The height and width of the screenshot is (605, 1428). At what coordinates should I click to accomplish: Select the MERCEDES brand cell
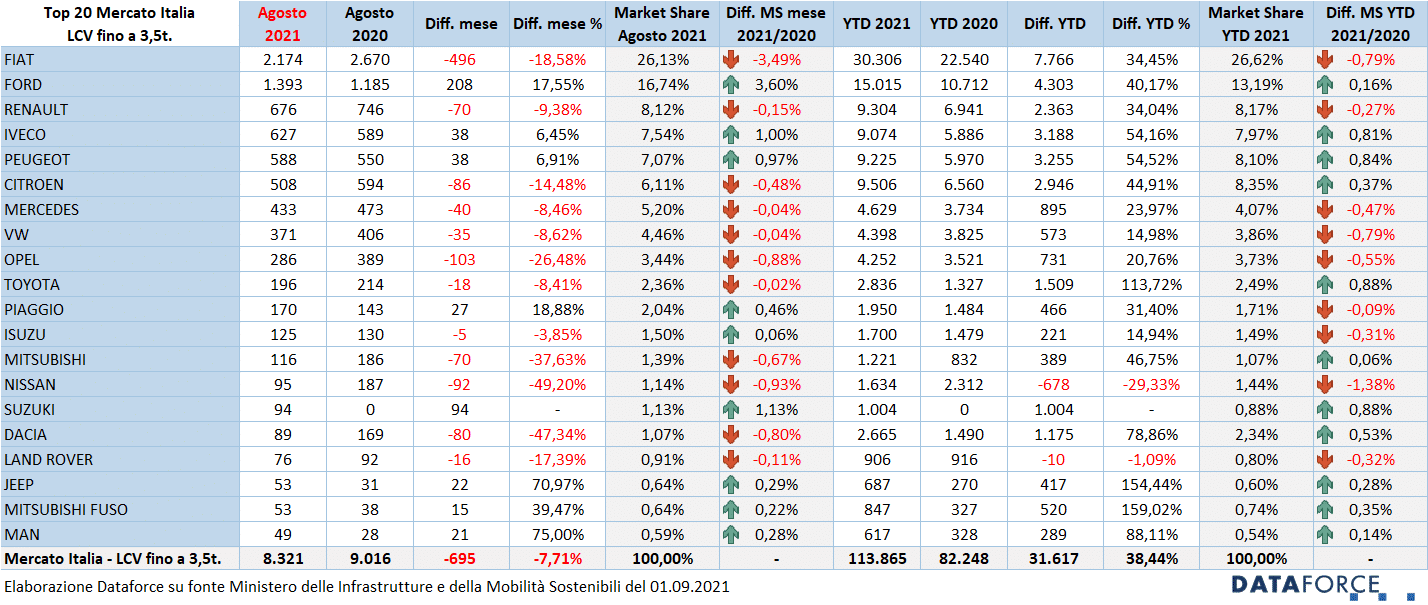[120, 209]
